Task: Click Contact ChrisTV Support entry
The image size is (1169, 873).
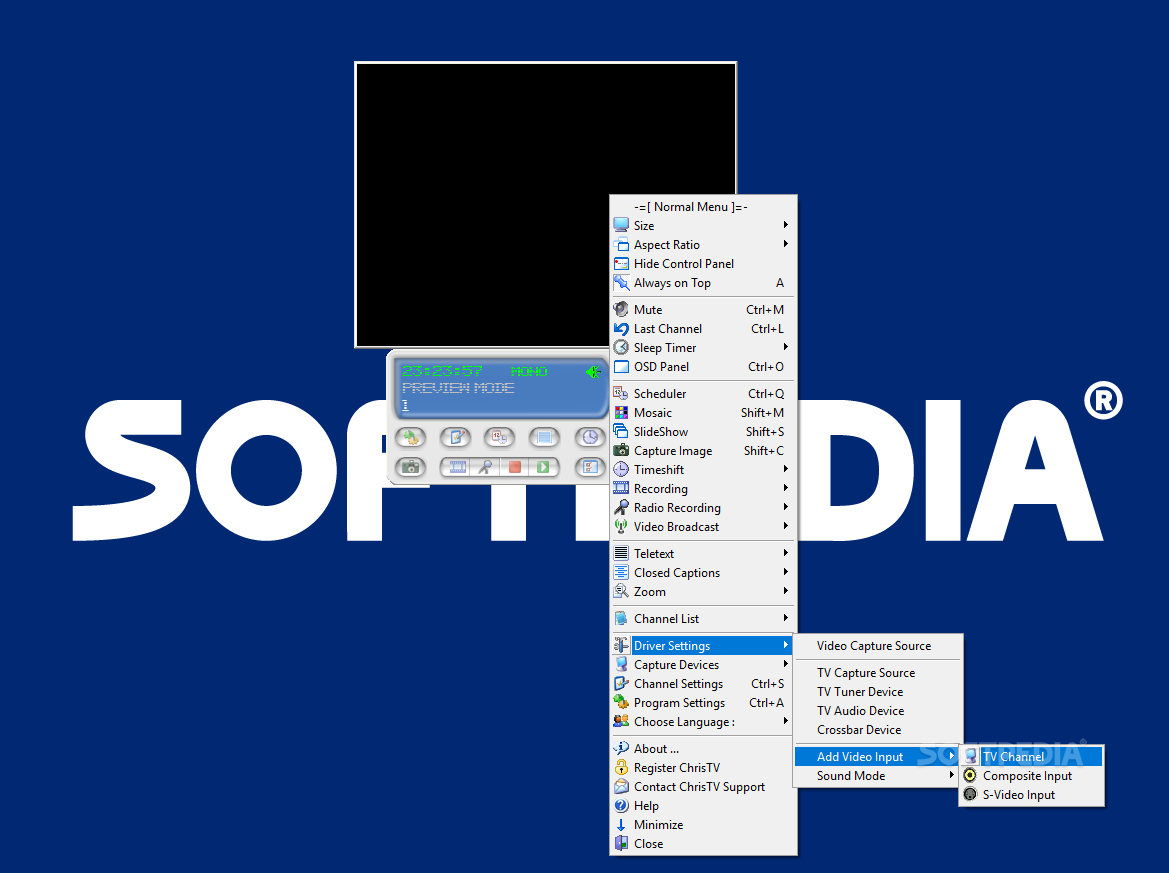Action: [x=703, y=787]
